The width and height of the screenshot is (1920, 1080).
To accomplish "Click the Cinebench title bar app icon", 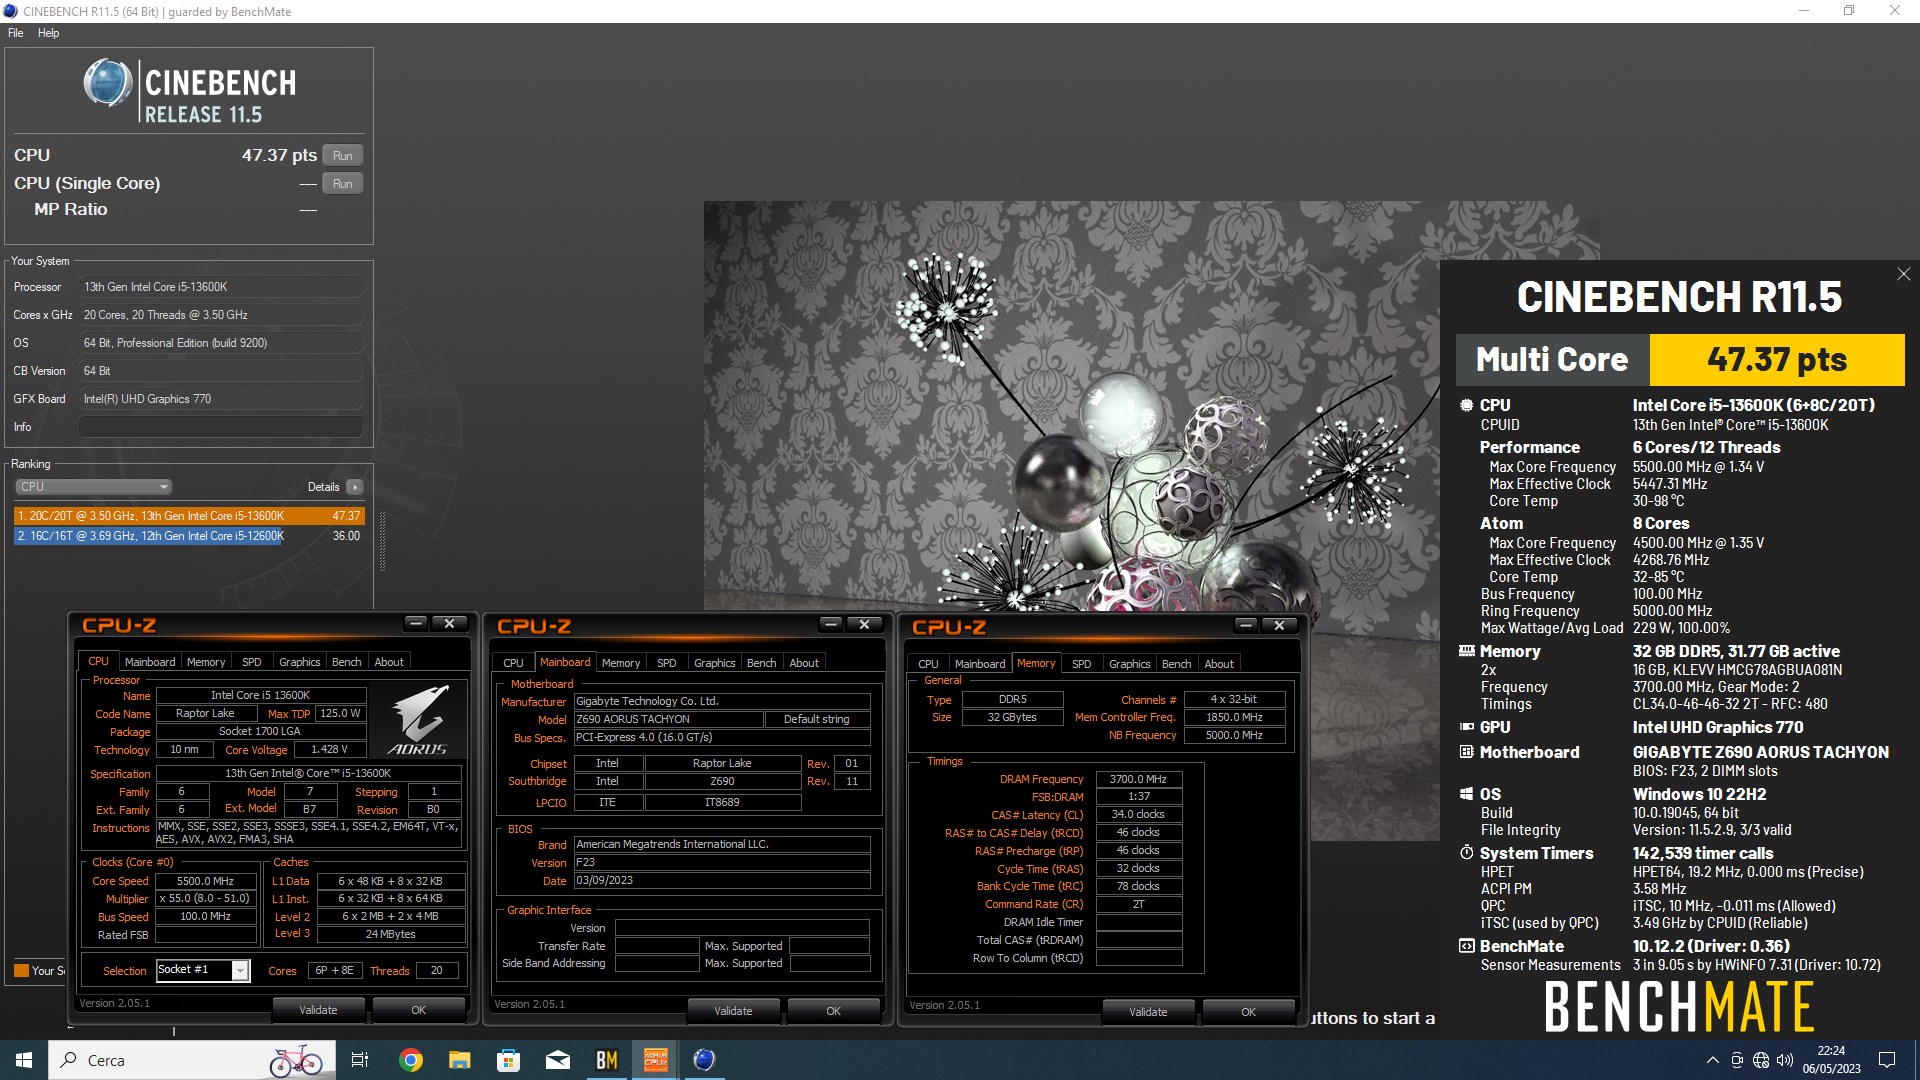I will click(10, 11).
